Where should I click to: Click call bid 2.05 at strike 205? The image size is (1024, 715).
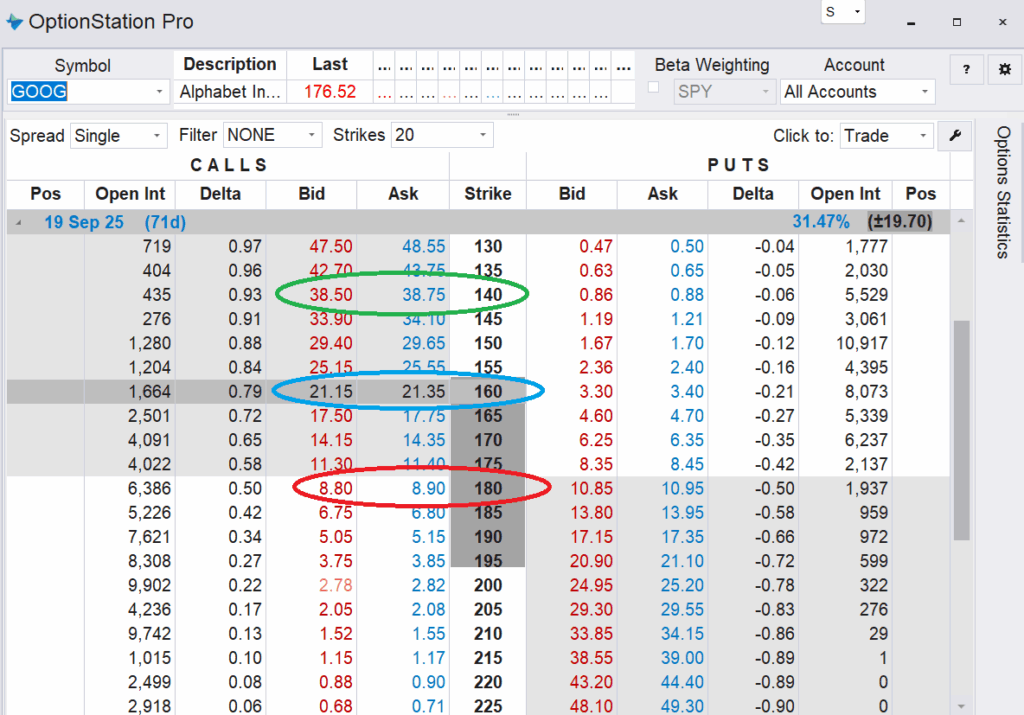point(335,609)
